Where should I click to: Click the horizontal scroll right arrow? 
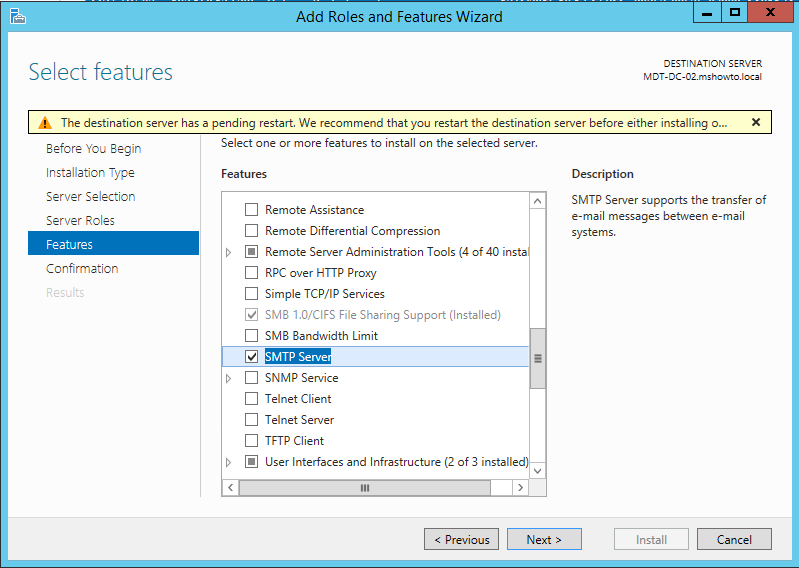[520, 488]
